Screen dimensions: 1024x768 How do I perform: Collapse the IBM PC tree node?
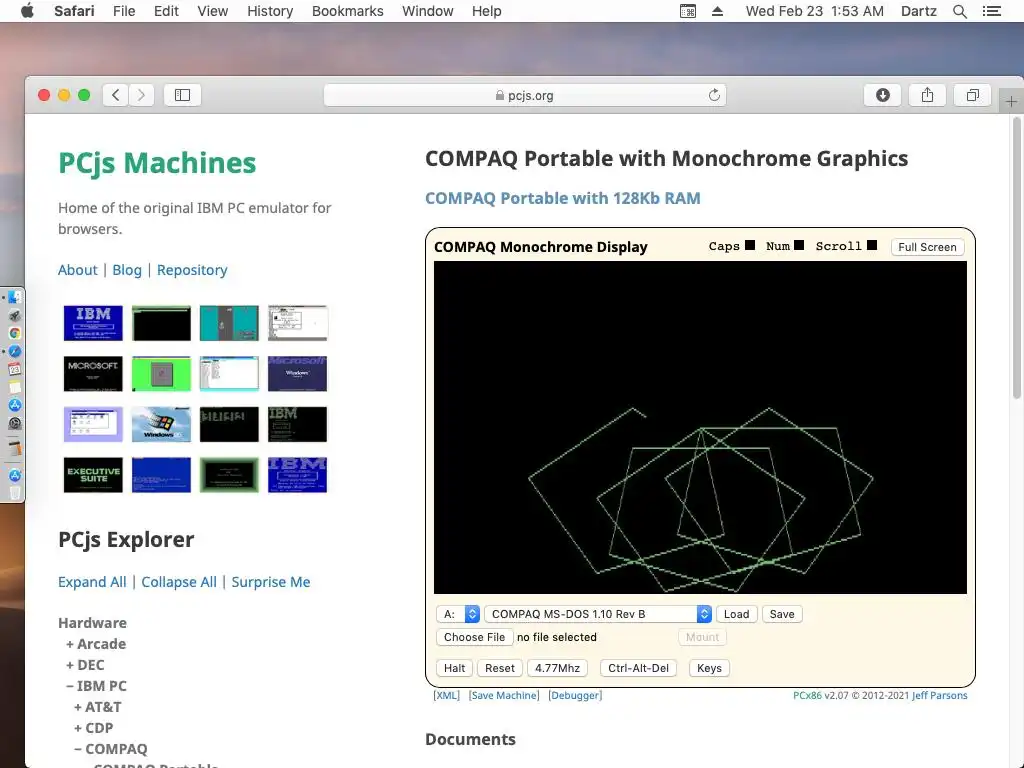coord(96,686)
